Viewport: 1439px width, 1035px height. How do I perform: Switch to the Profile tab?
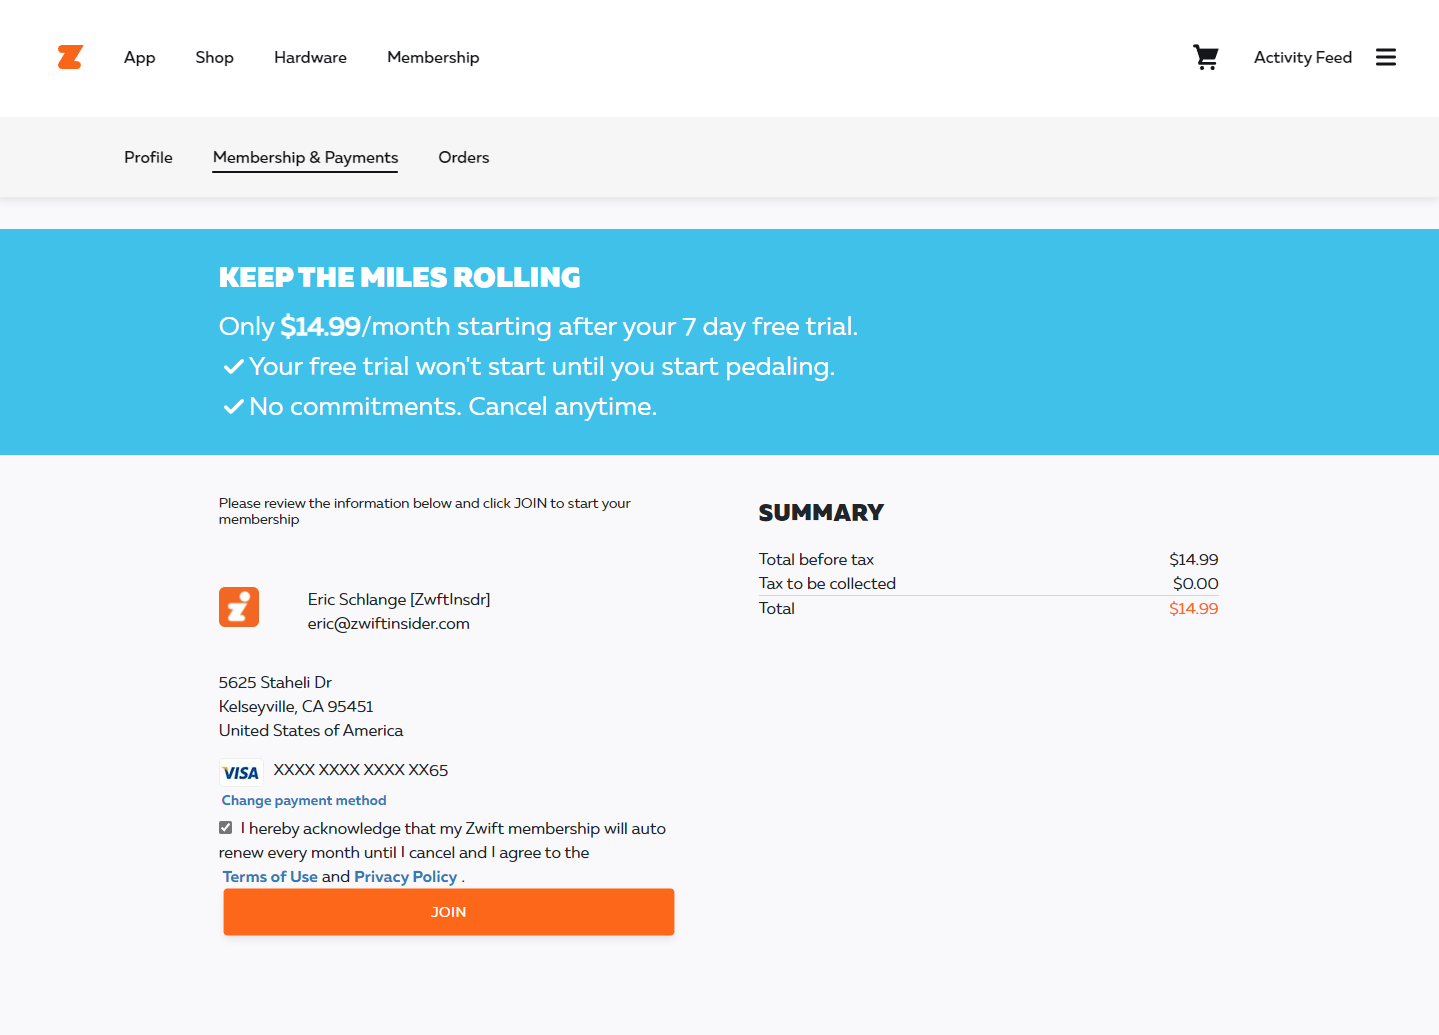[x=148, y=157]
